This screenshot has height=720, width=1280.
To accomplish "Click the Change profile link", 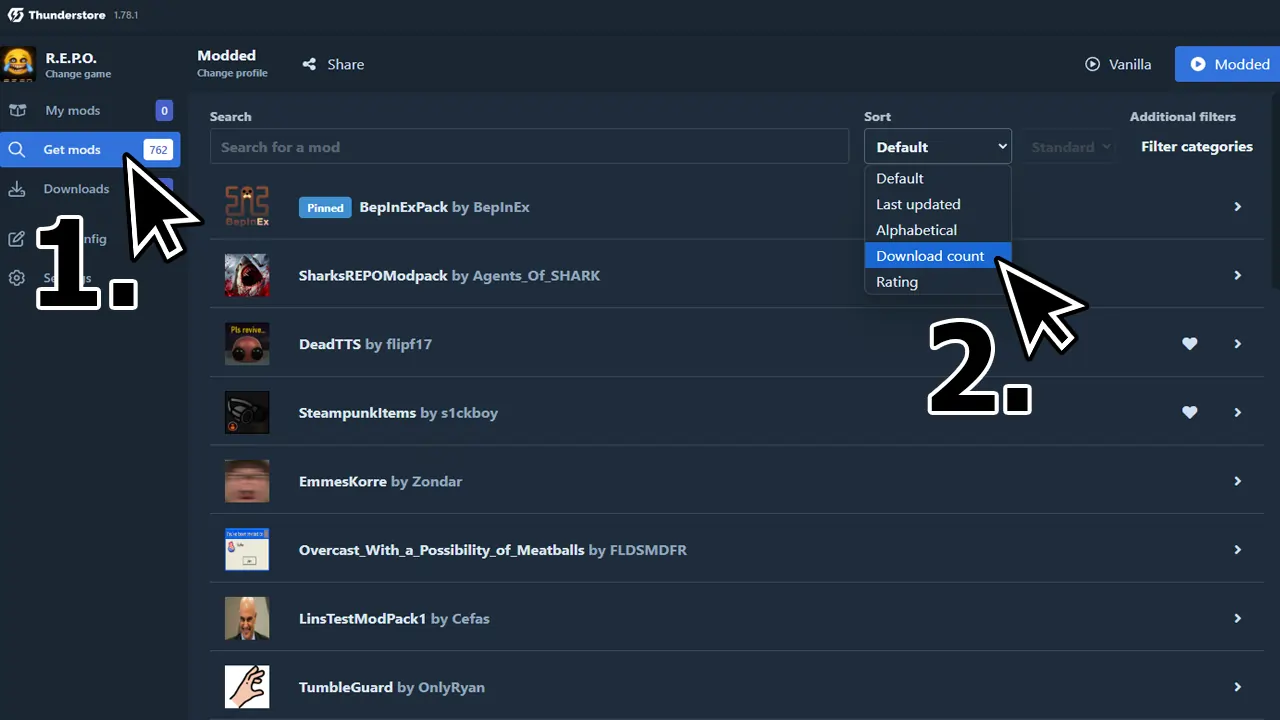I will pos(232,73).
